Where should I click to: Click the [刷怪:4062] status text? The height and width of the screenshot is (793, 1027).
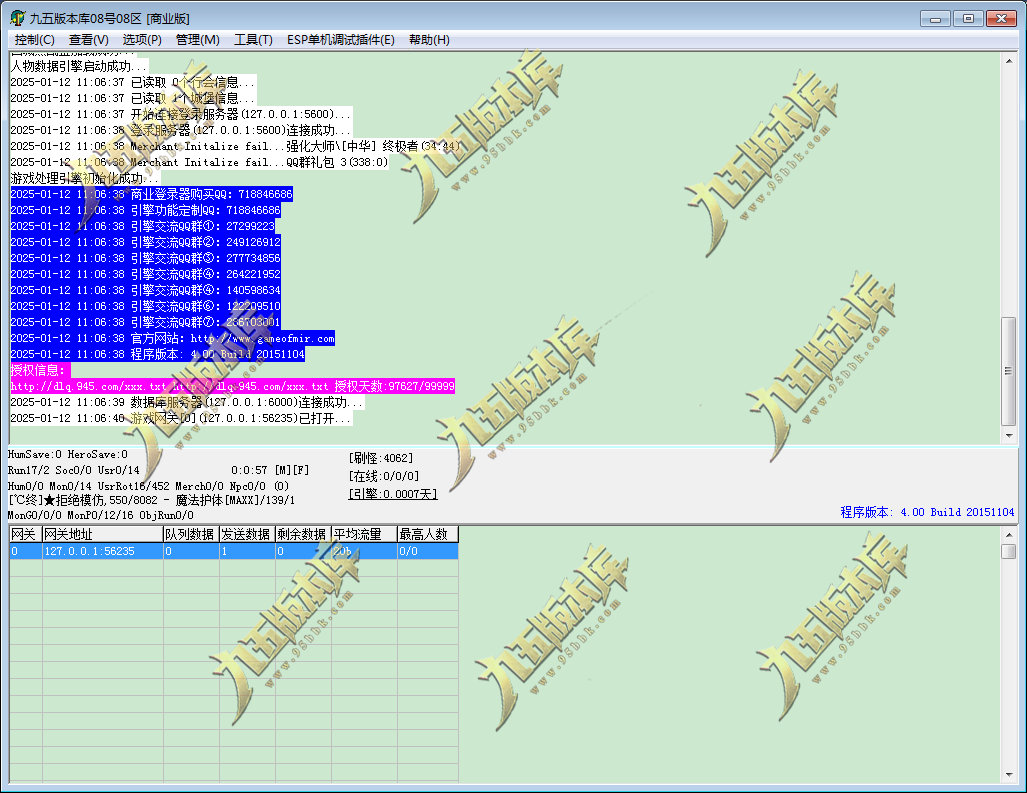coord(381,458)
